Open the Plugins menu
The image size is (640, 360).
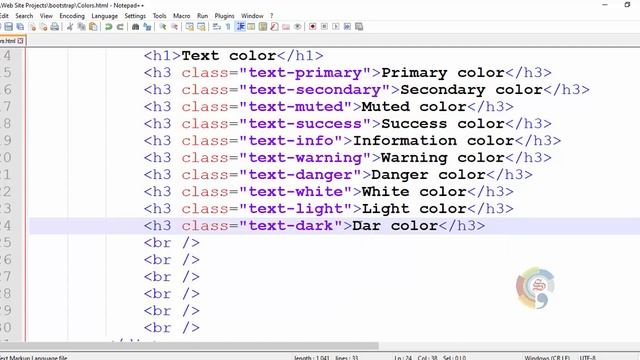point(224,16)
